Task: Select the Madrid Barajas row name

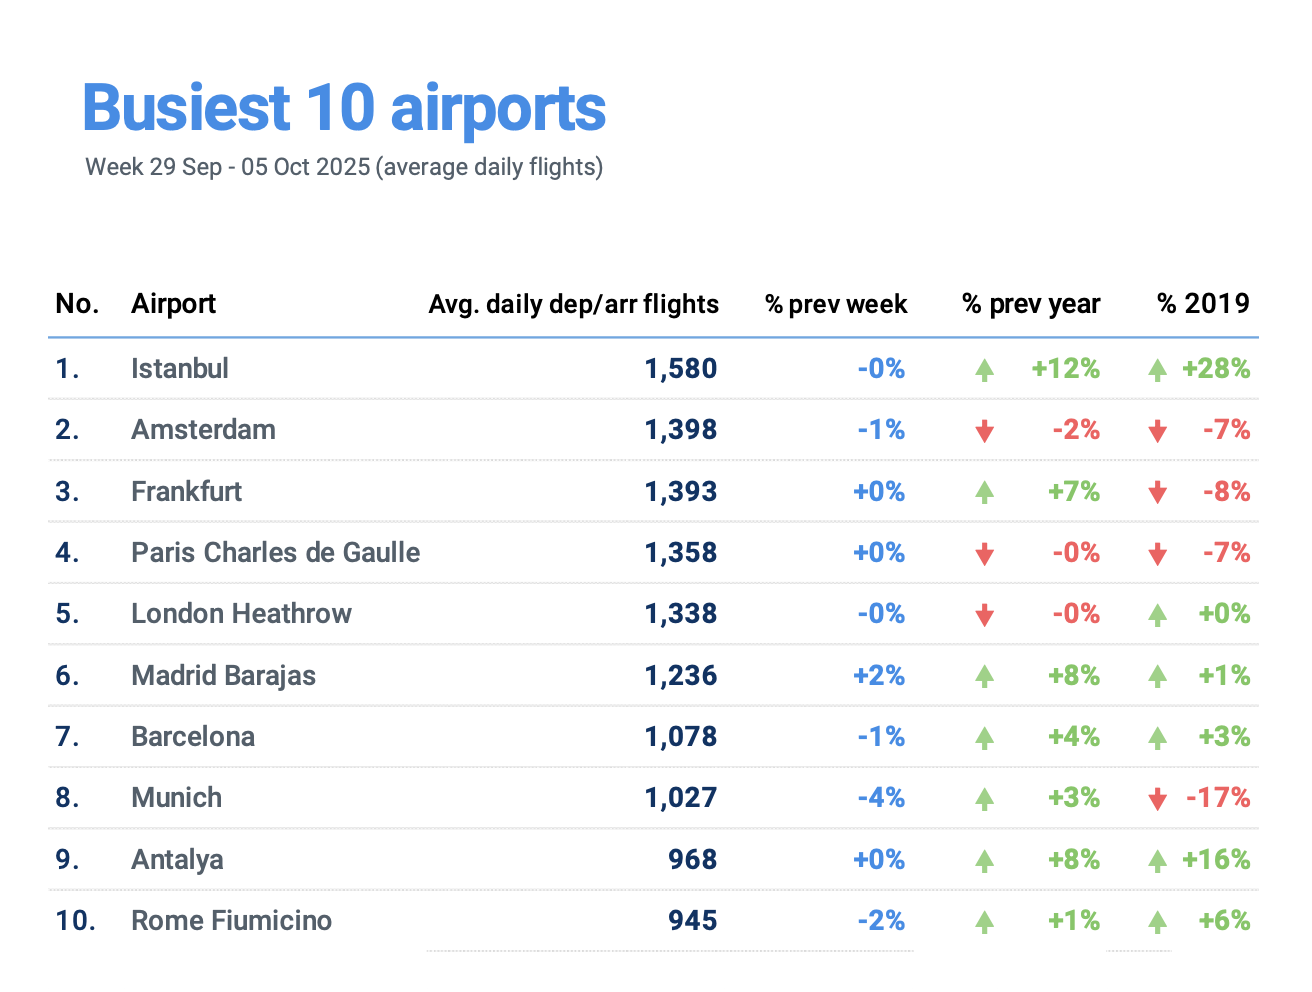Action: 223,676
